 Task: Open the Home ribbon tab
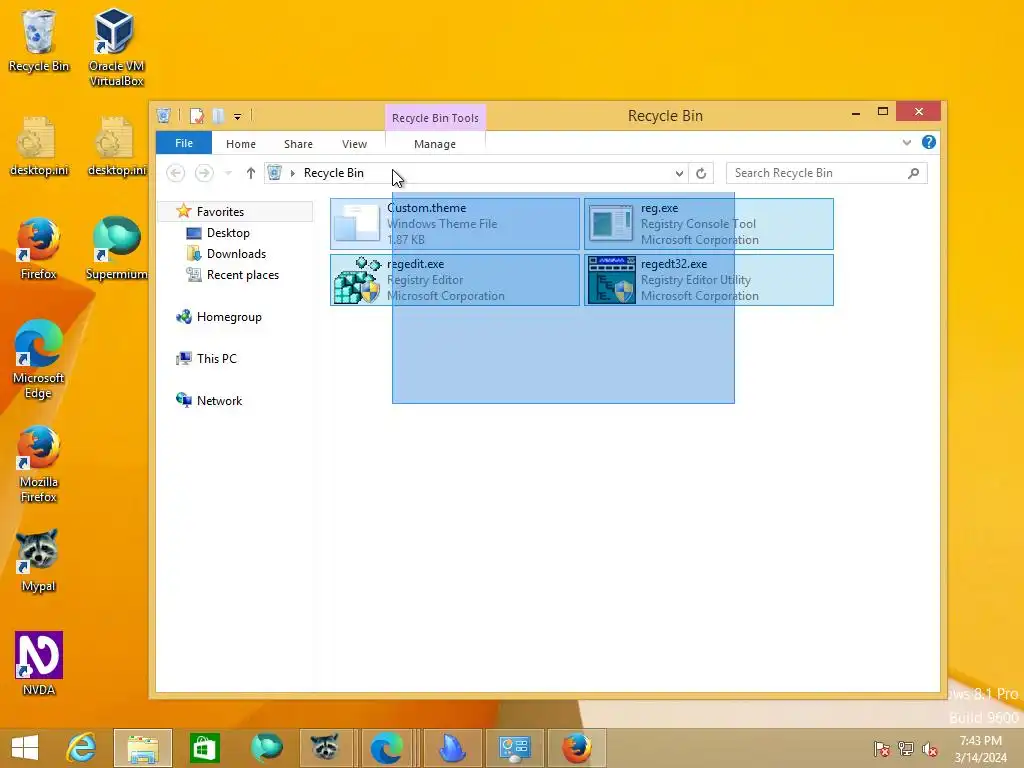pos(241,144)
